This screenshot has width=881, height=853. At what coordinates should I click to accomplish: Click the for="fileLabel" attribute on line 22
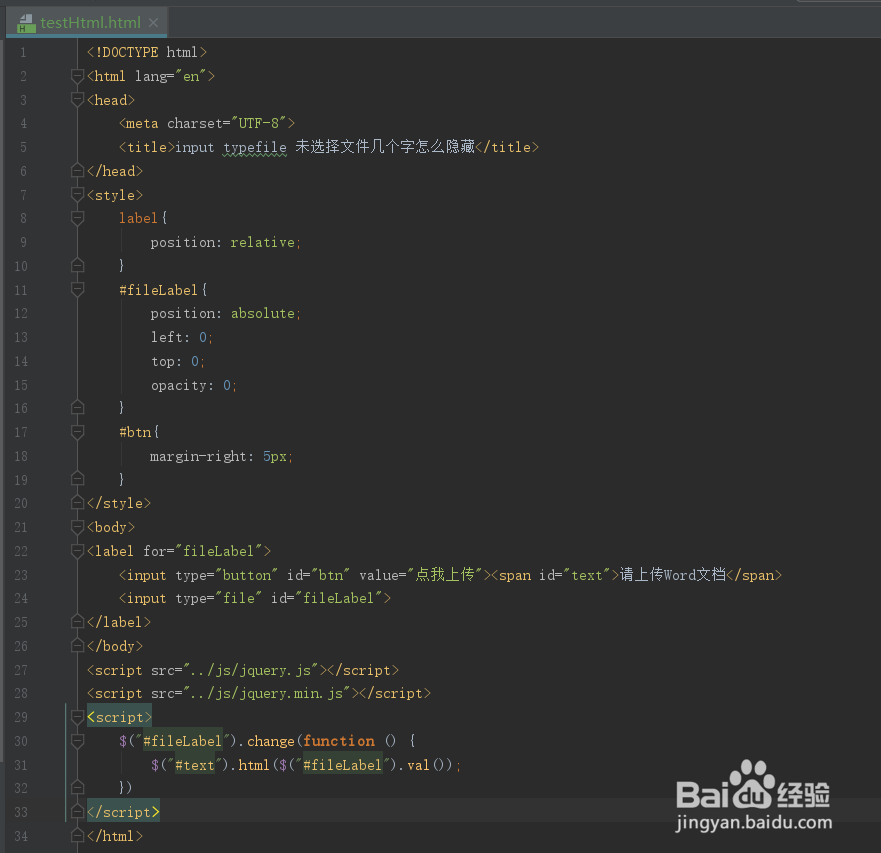pos(203,551)
